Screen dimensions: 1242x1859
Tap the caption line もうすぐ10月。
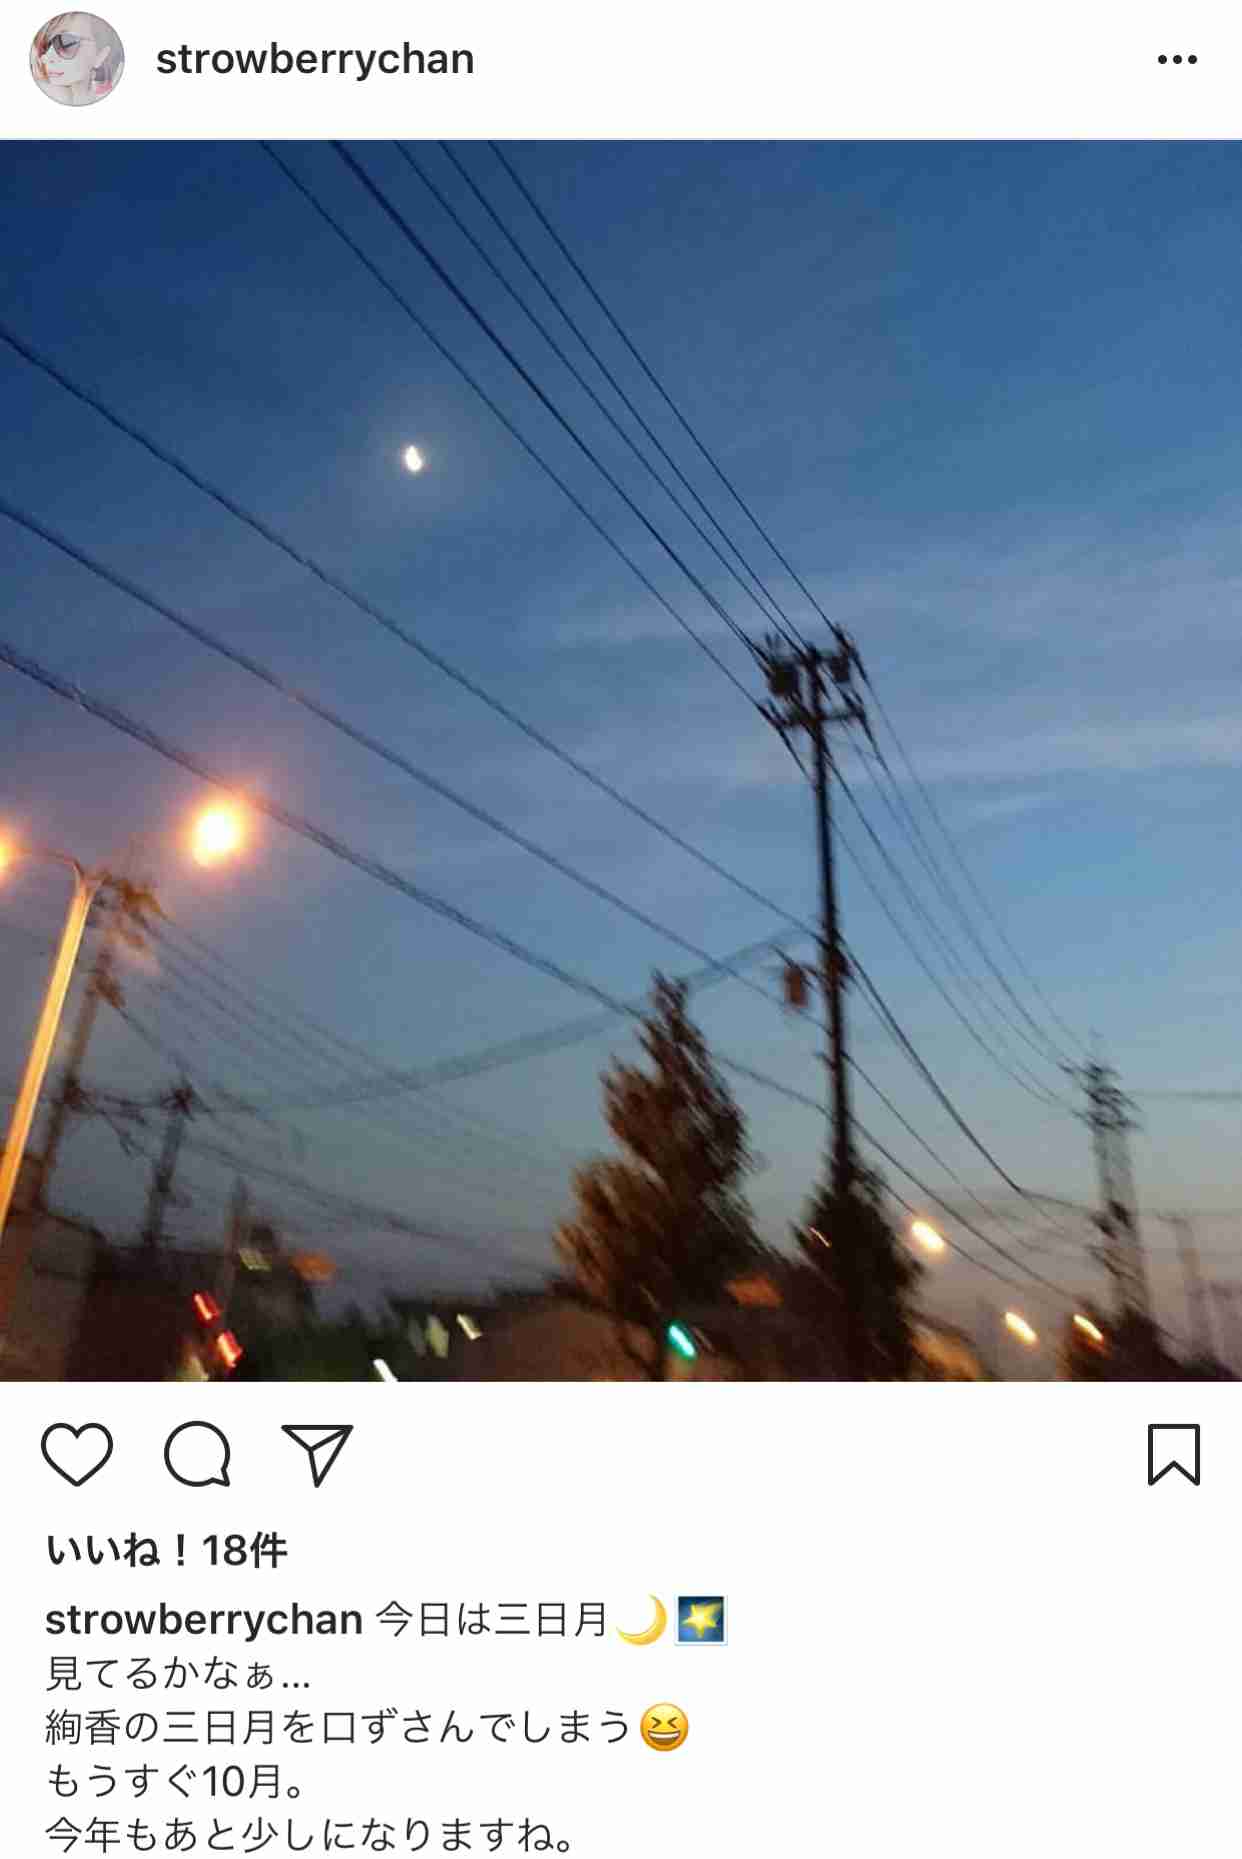[x=176, y=1781]
